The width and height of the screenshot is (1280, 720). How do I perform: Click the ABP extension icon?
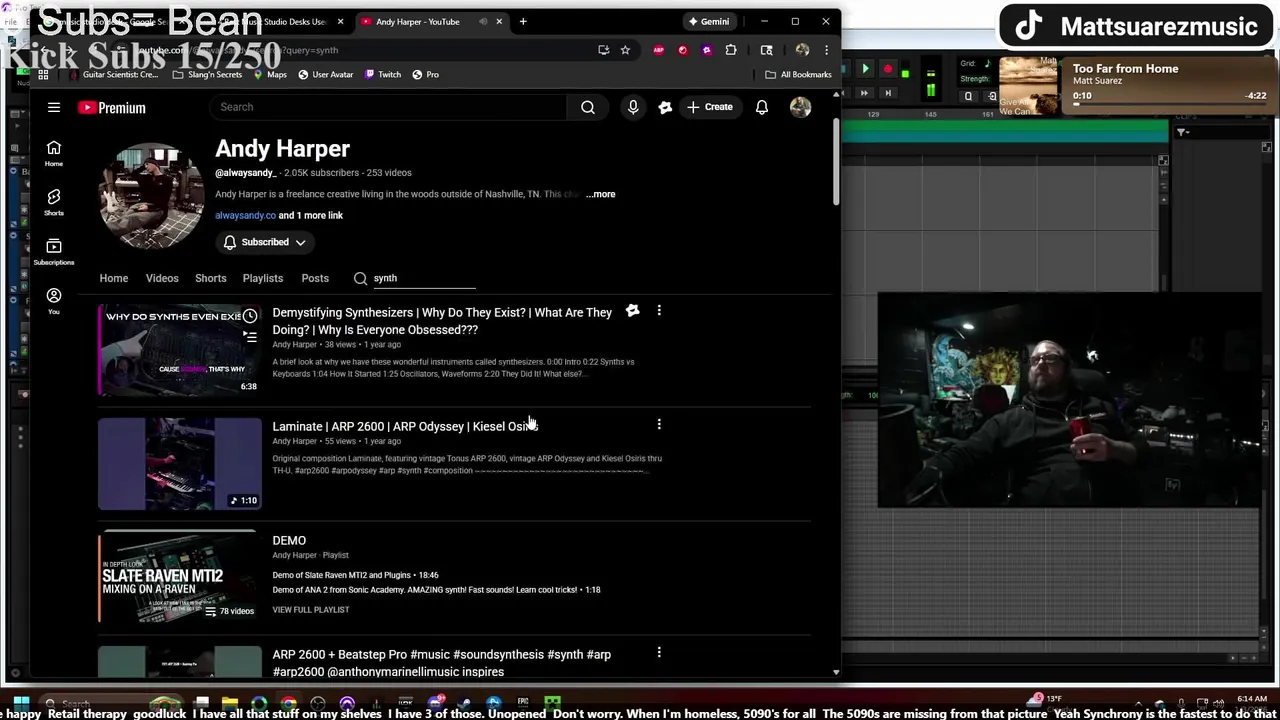point(659,50)
